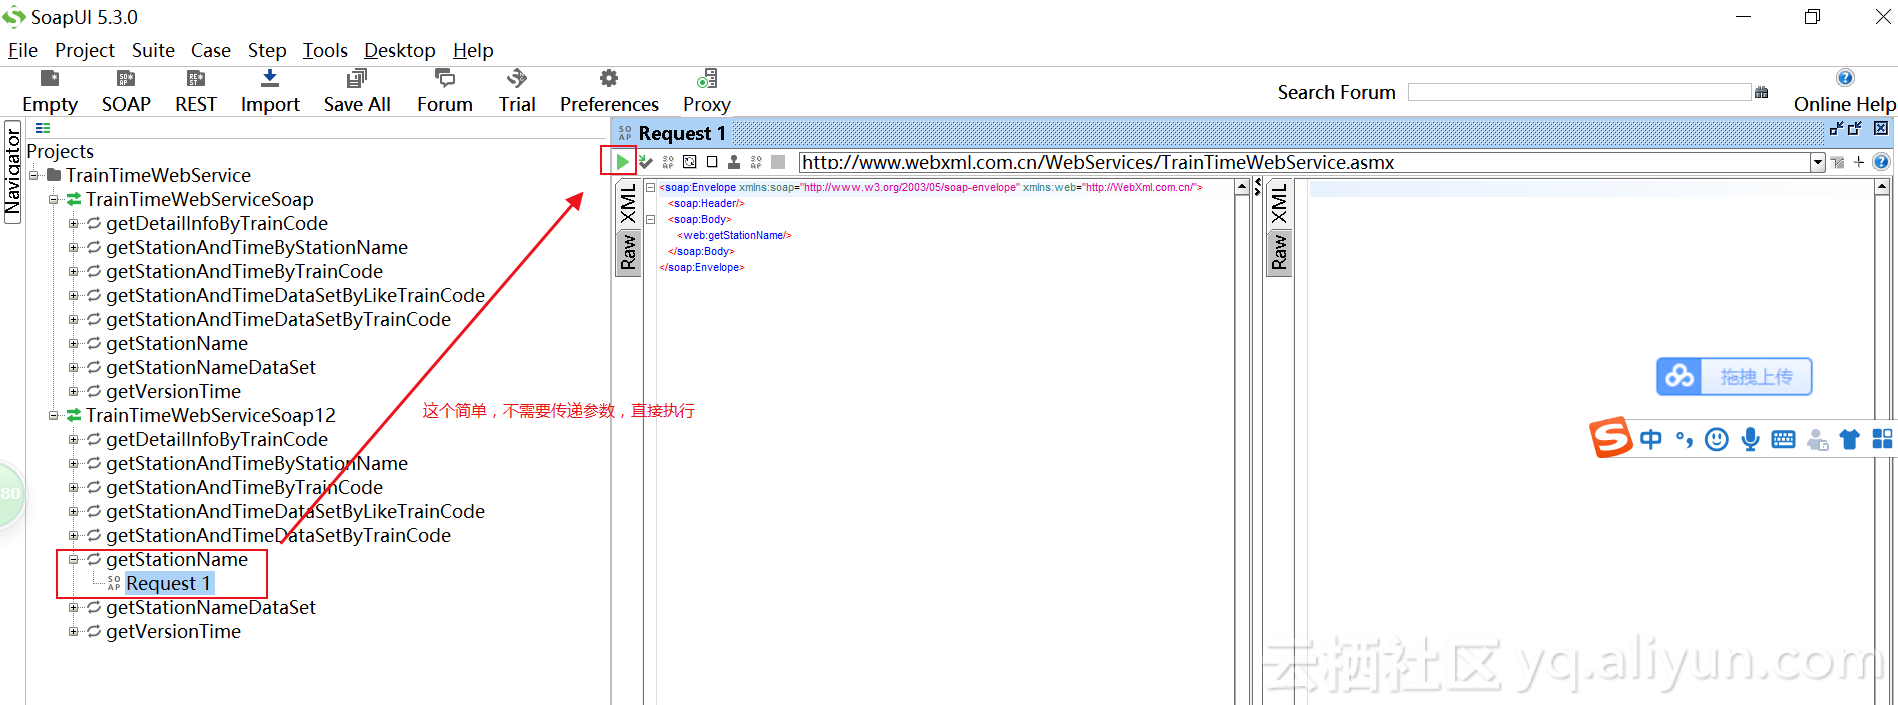This screenshot has width=1898, height=705.
Task: Open the Sogou skin shirt icon
Action: click(x=1849, y=439)
